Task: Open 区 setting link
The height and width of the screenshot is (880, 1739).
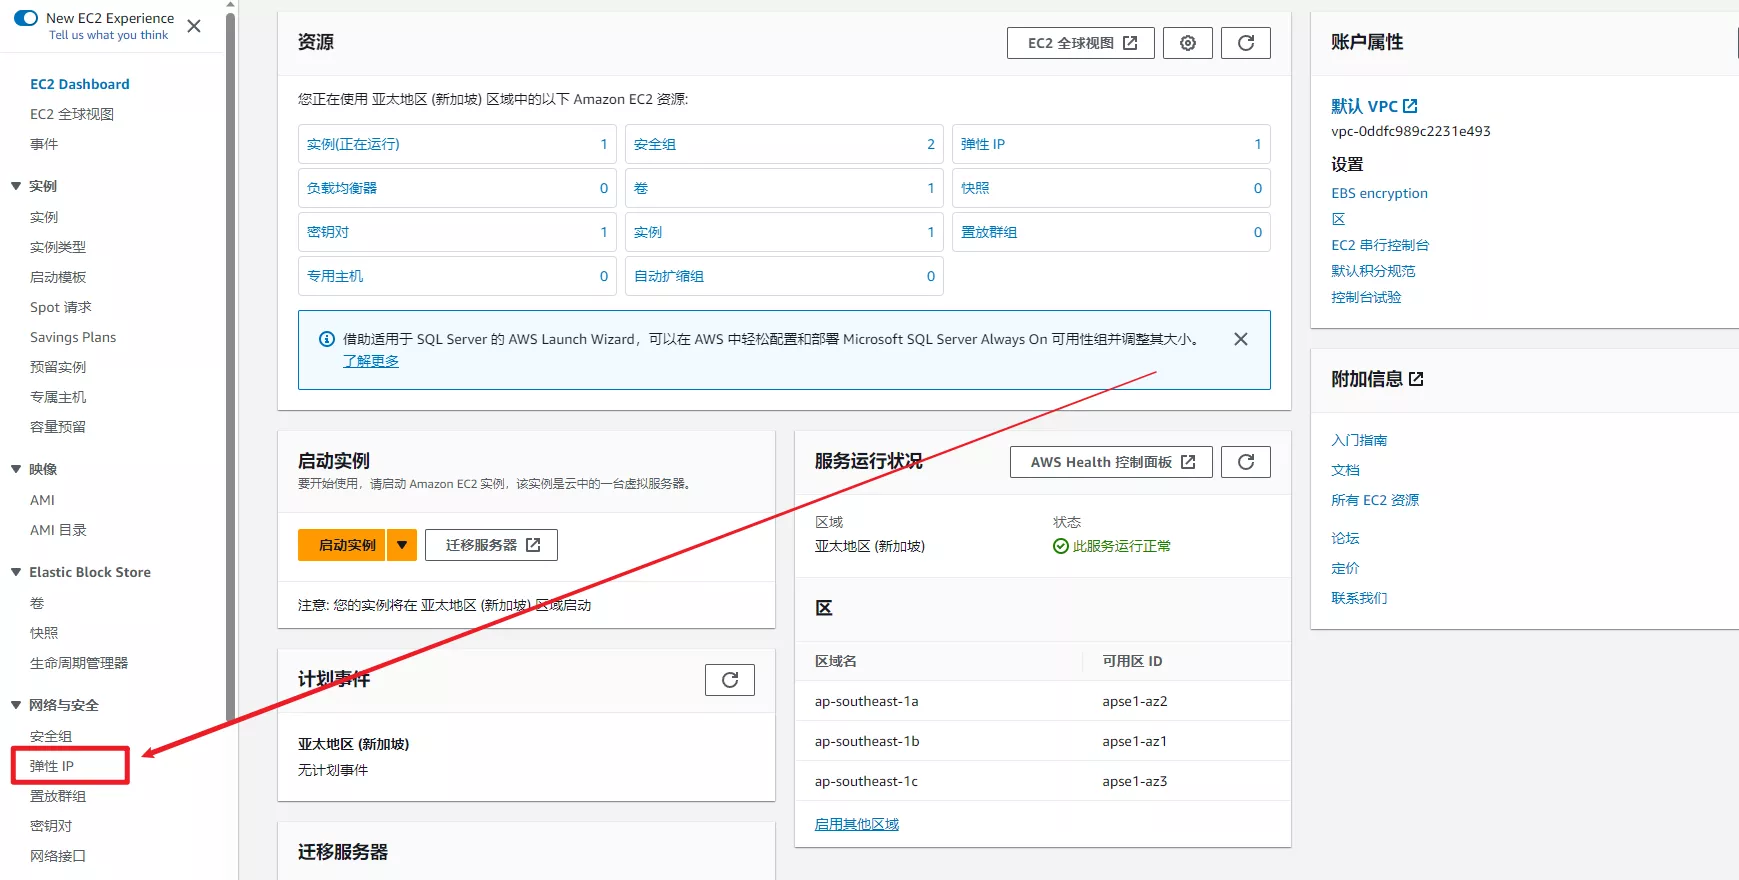Action: pos(1338,219)
